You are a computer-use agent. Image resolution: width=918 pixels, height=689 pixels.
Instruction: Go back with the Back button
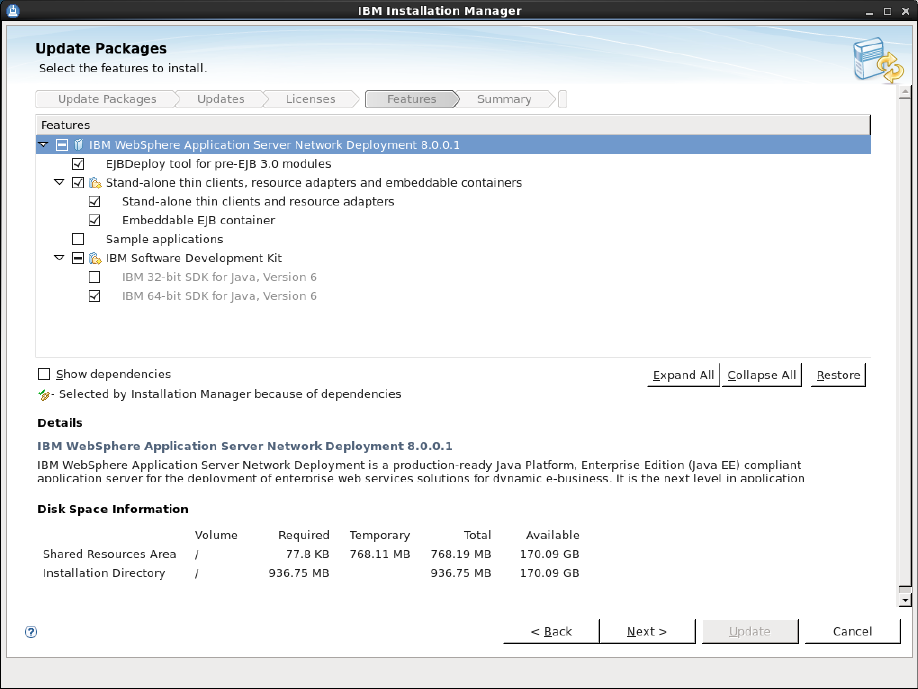pyautogui.click(x=551, y=632)
